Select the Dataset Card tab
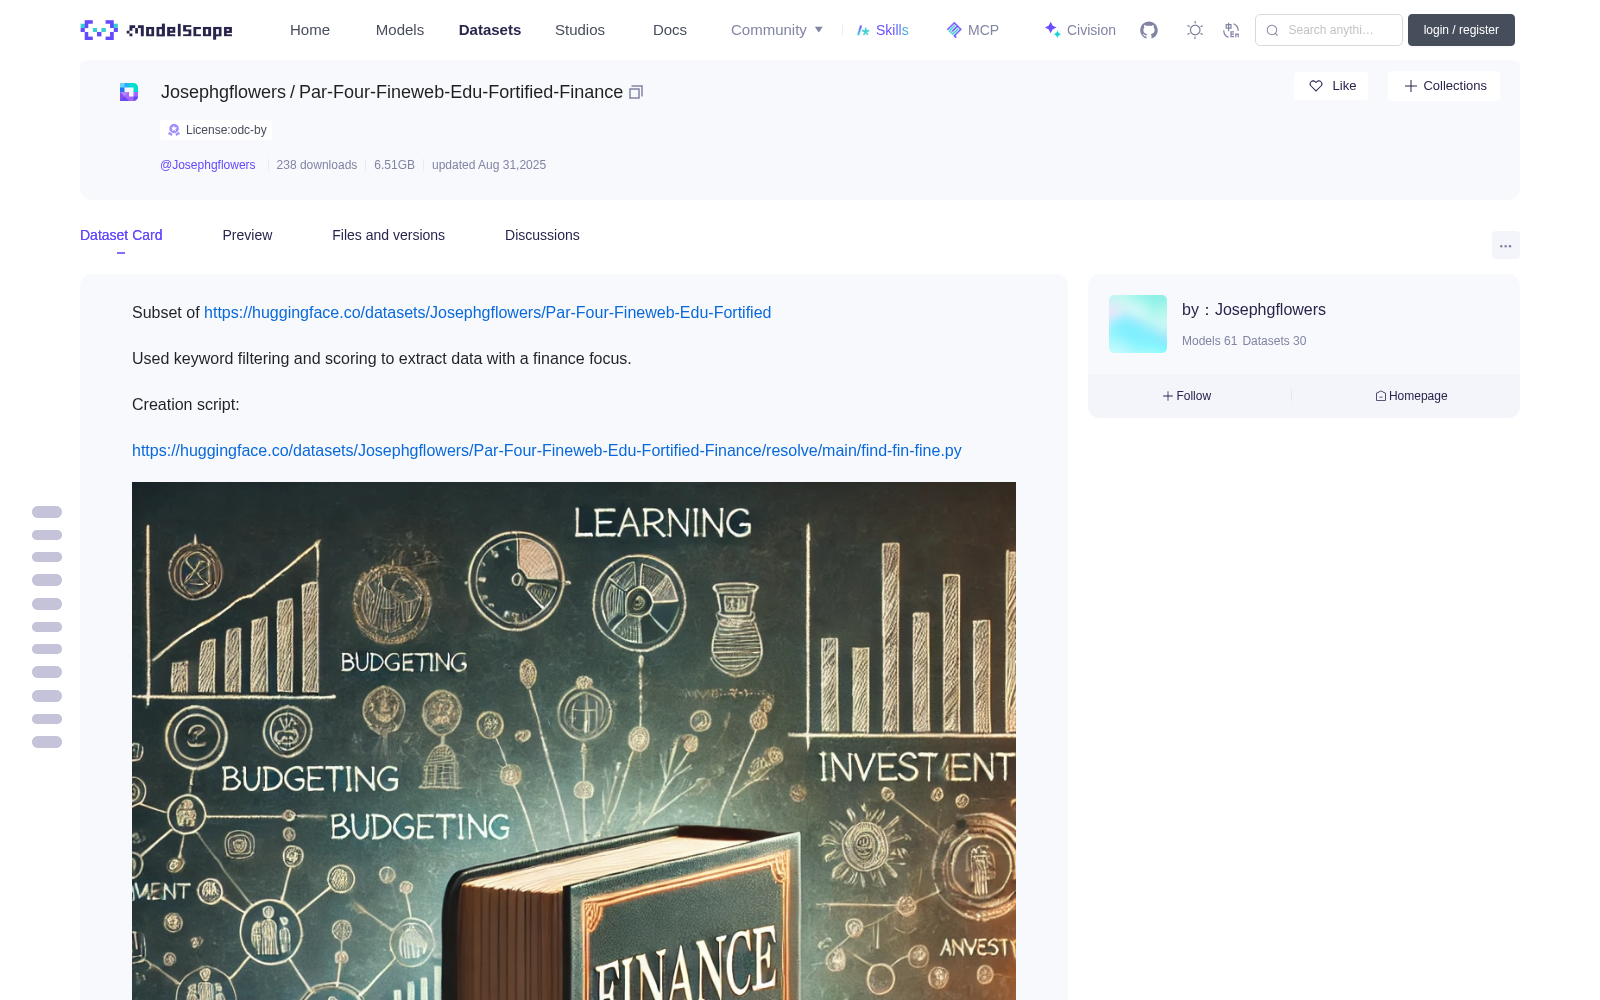1600x1000 pixels. 121,235
